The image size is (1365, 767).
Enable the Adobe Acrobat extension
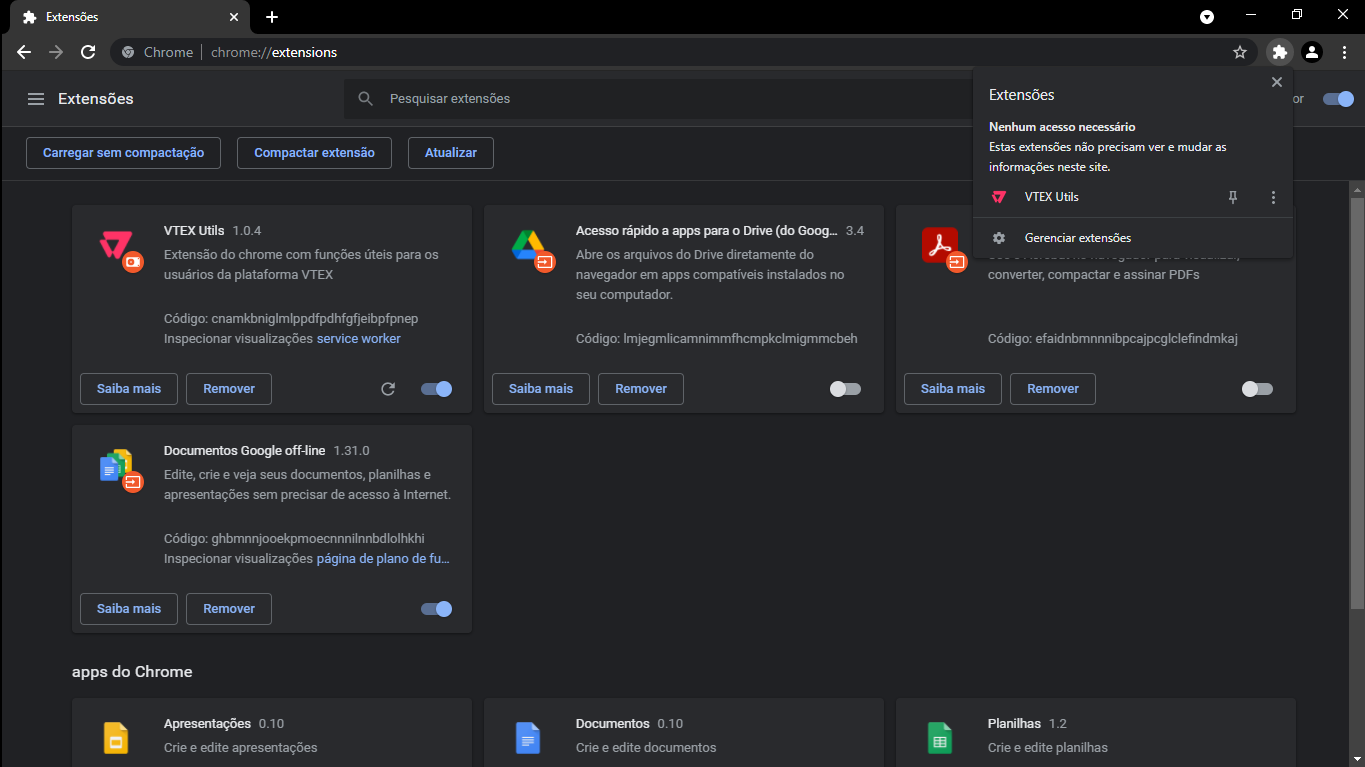(1257, 389)
